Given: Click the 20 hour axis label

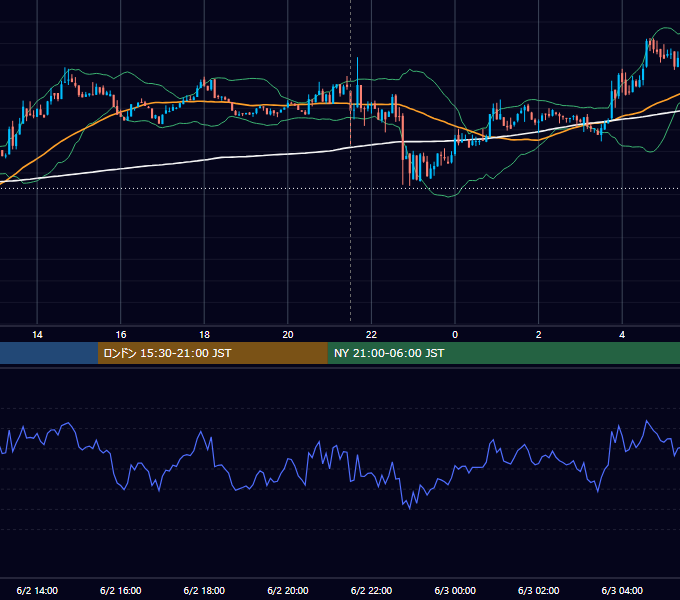Looking at the screenshot, I should pos(288,335).
